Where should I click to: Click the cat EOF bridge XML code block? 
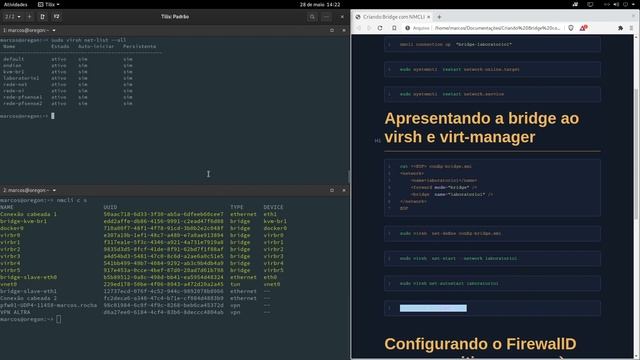click(x=492, y=188)
